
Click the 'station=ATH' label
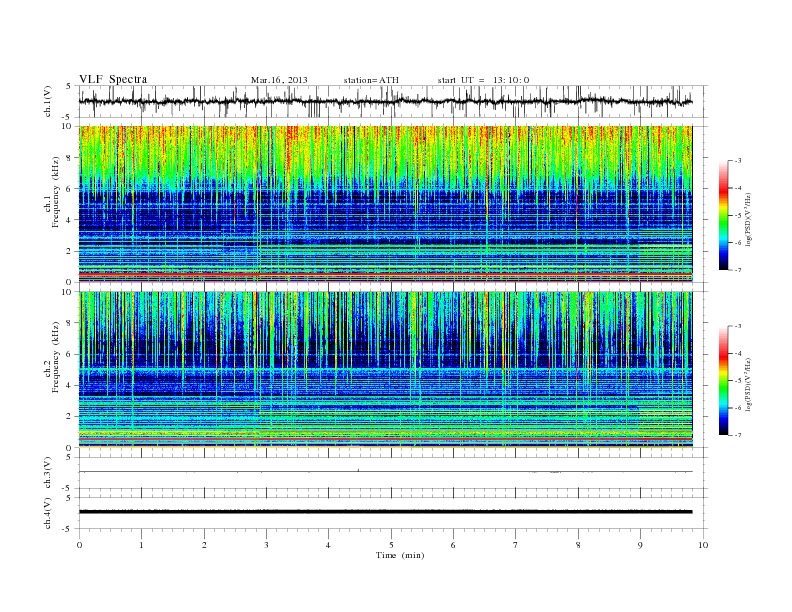371,80
